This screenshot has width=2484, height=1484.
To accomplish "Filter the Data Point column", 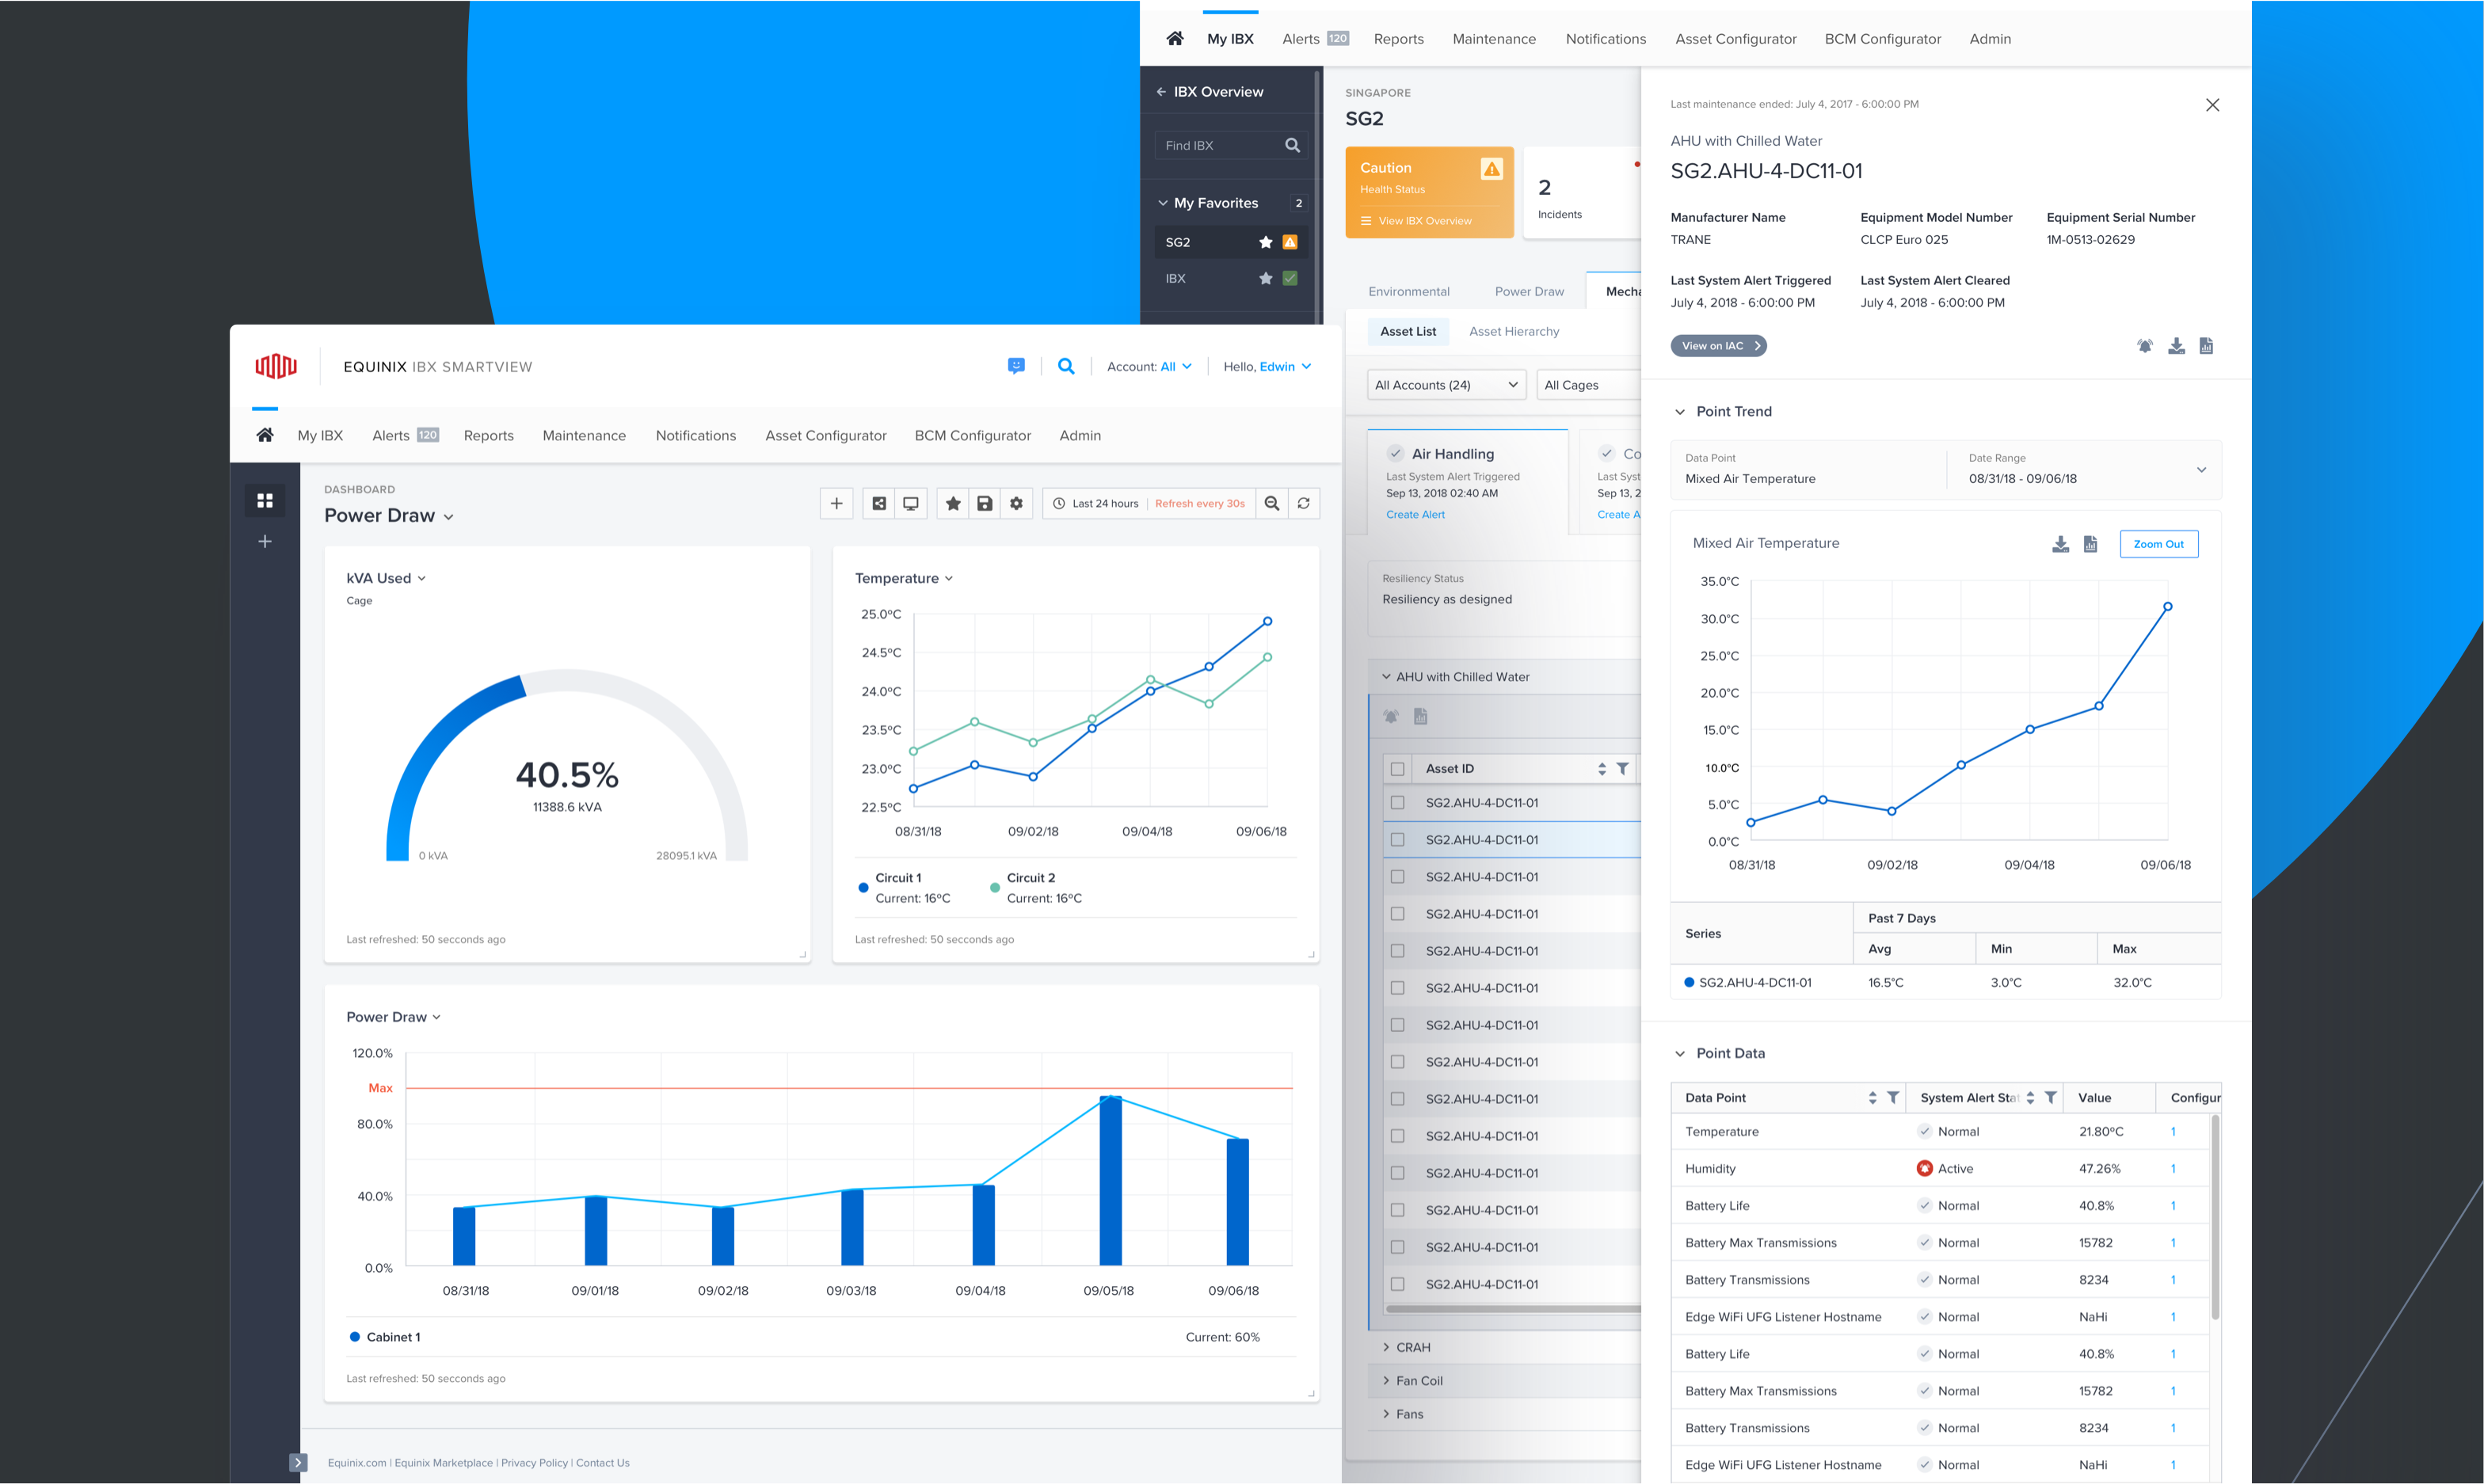I will [x=1893, y=1097].
